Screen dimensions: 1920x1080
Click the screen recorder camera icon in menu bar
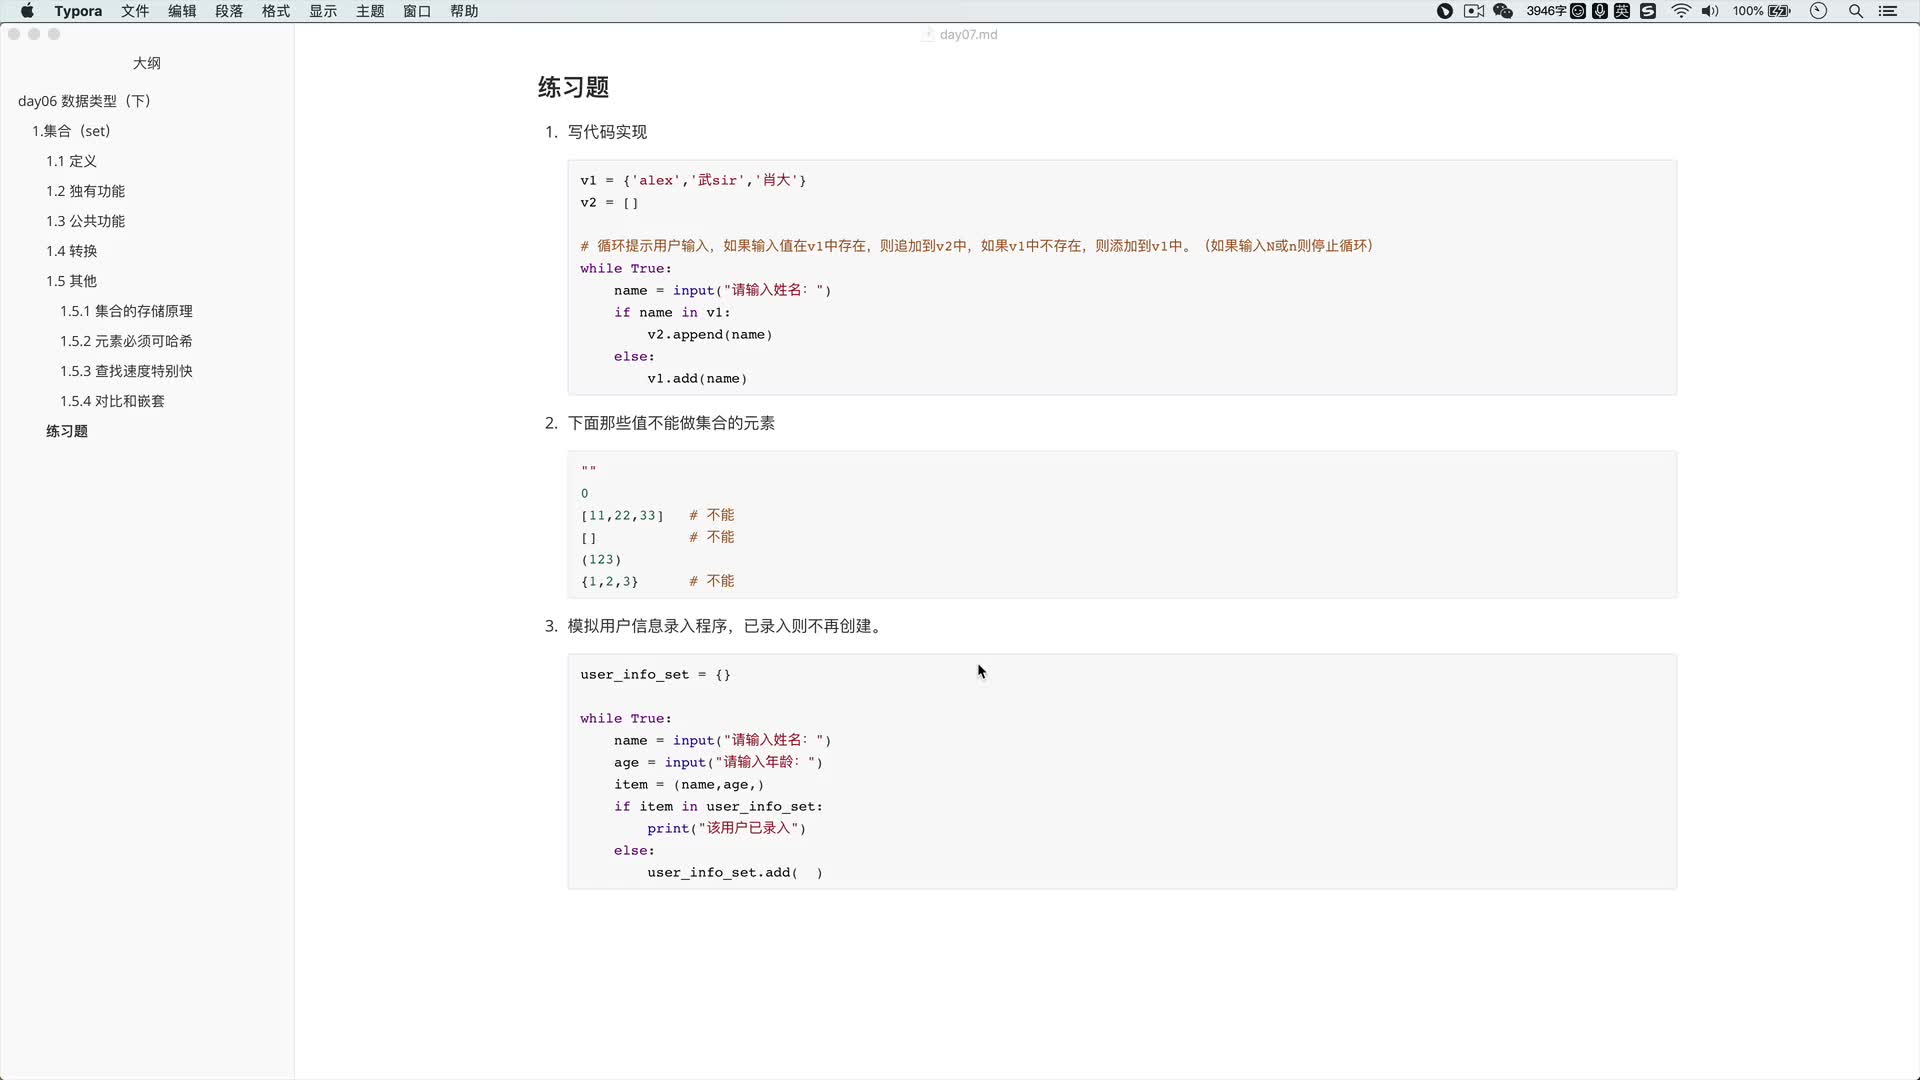(1474, 11)
